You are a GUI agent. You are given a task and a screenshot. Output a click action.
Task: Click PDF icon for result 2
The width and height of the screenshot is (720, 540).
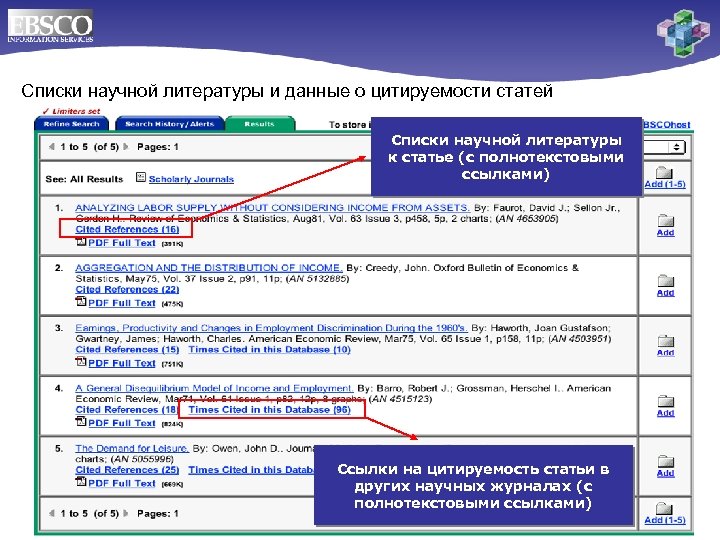[81, 302]
